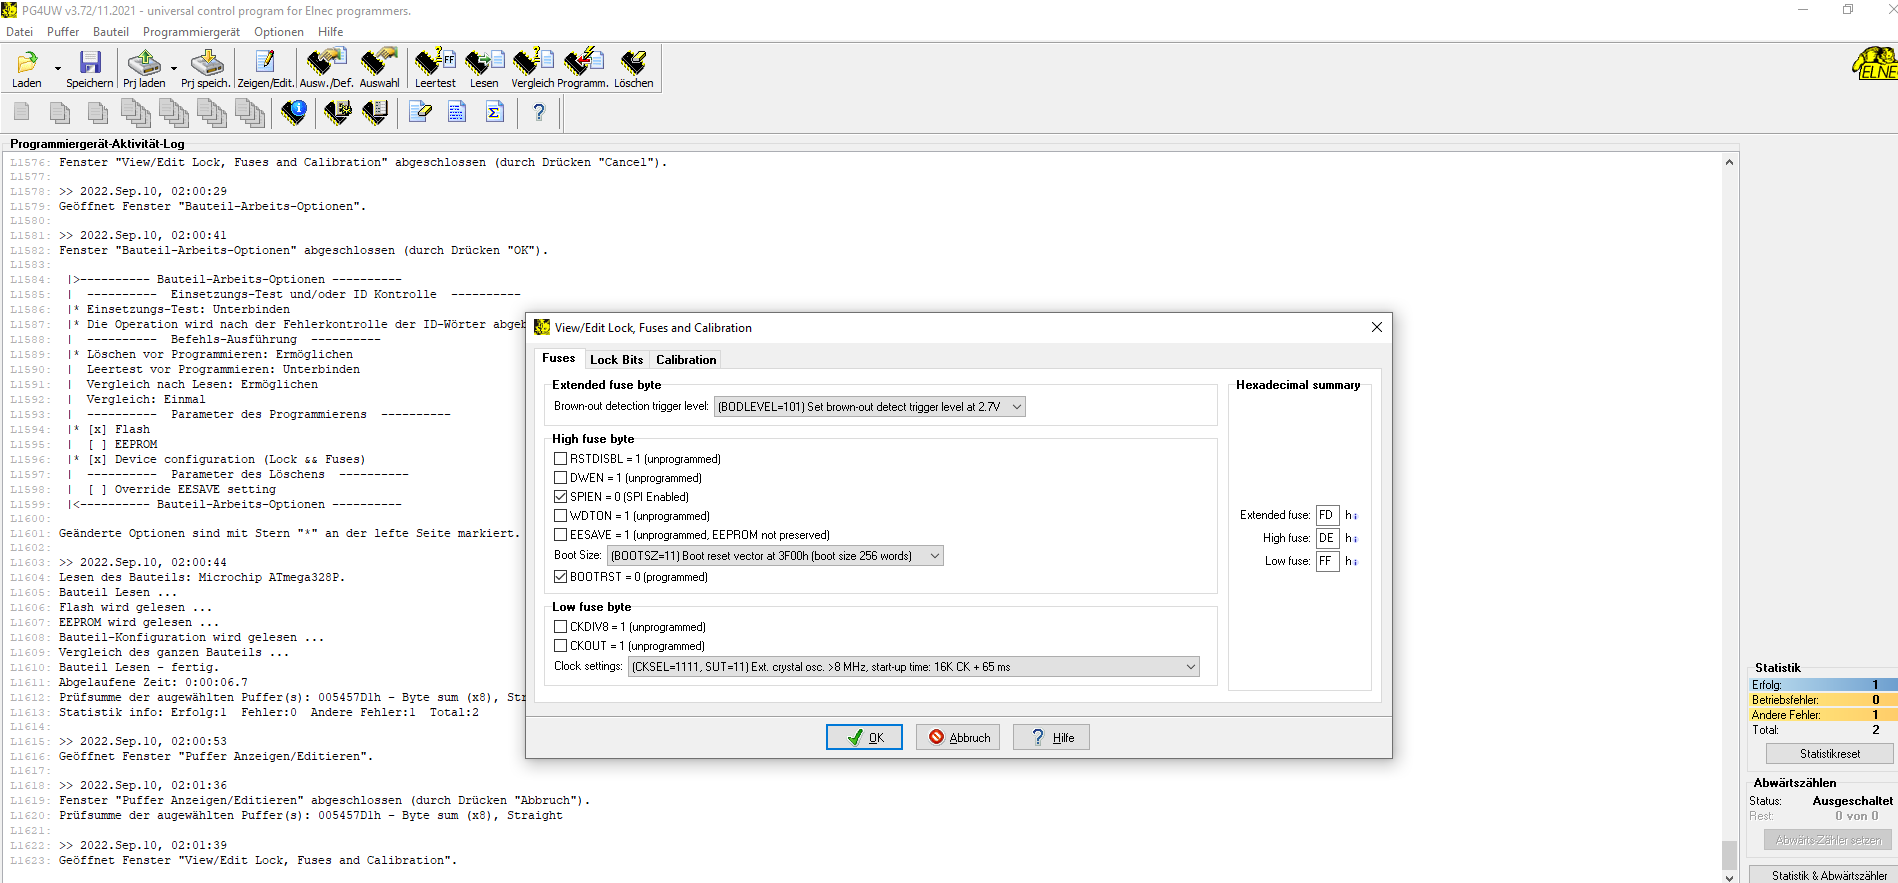Viewport: 1898px width, 883px height.
Task: Click the Prj speich. project save icon
Action: point(207,63)
